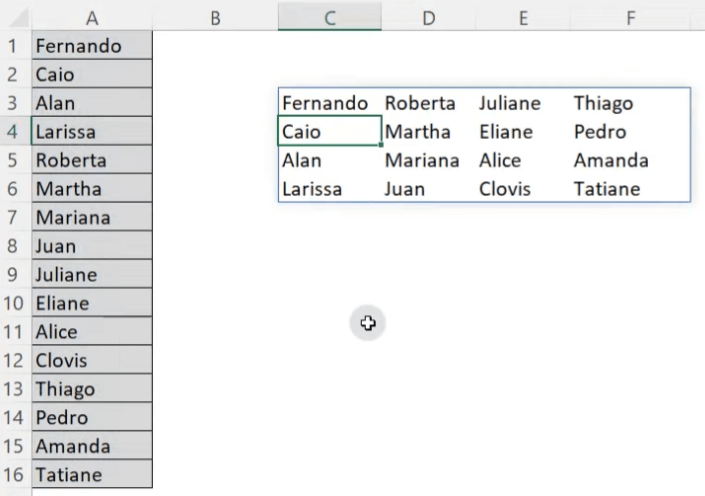This screenshot has height=496, width=705.
Task: Click Eliane in column A
Action: [x=92, y=303]
